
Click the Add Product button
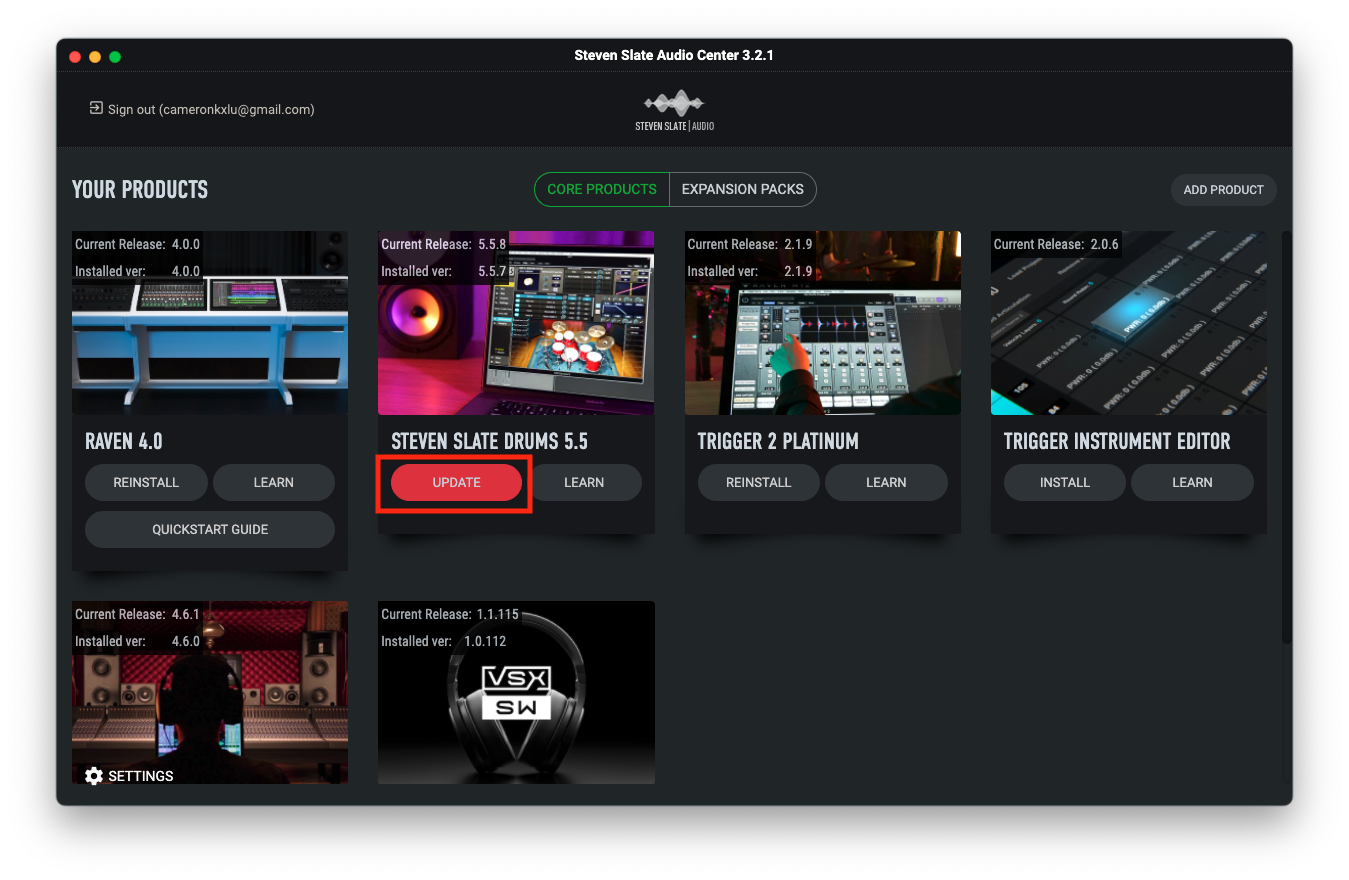click(x=1223, y=190)
